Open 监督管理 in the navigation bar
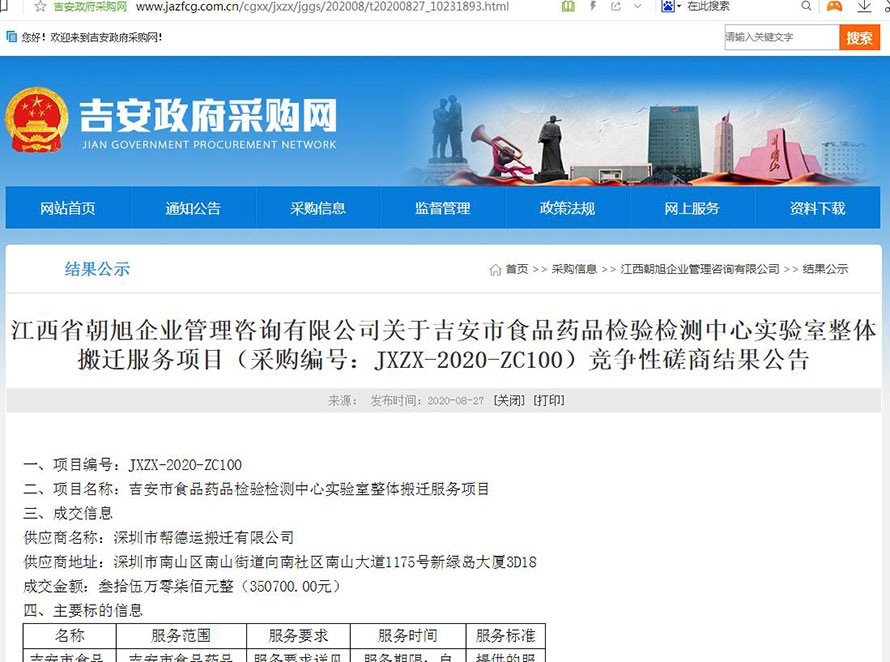Screen dimensions: 890x662 [442, 209]
